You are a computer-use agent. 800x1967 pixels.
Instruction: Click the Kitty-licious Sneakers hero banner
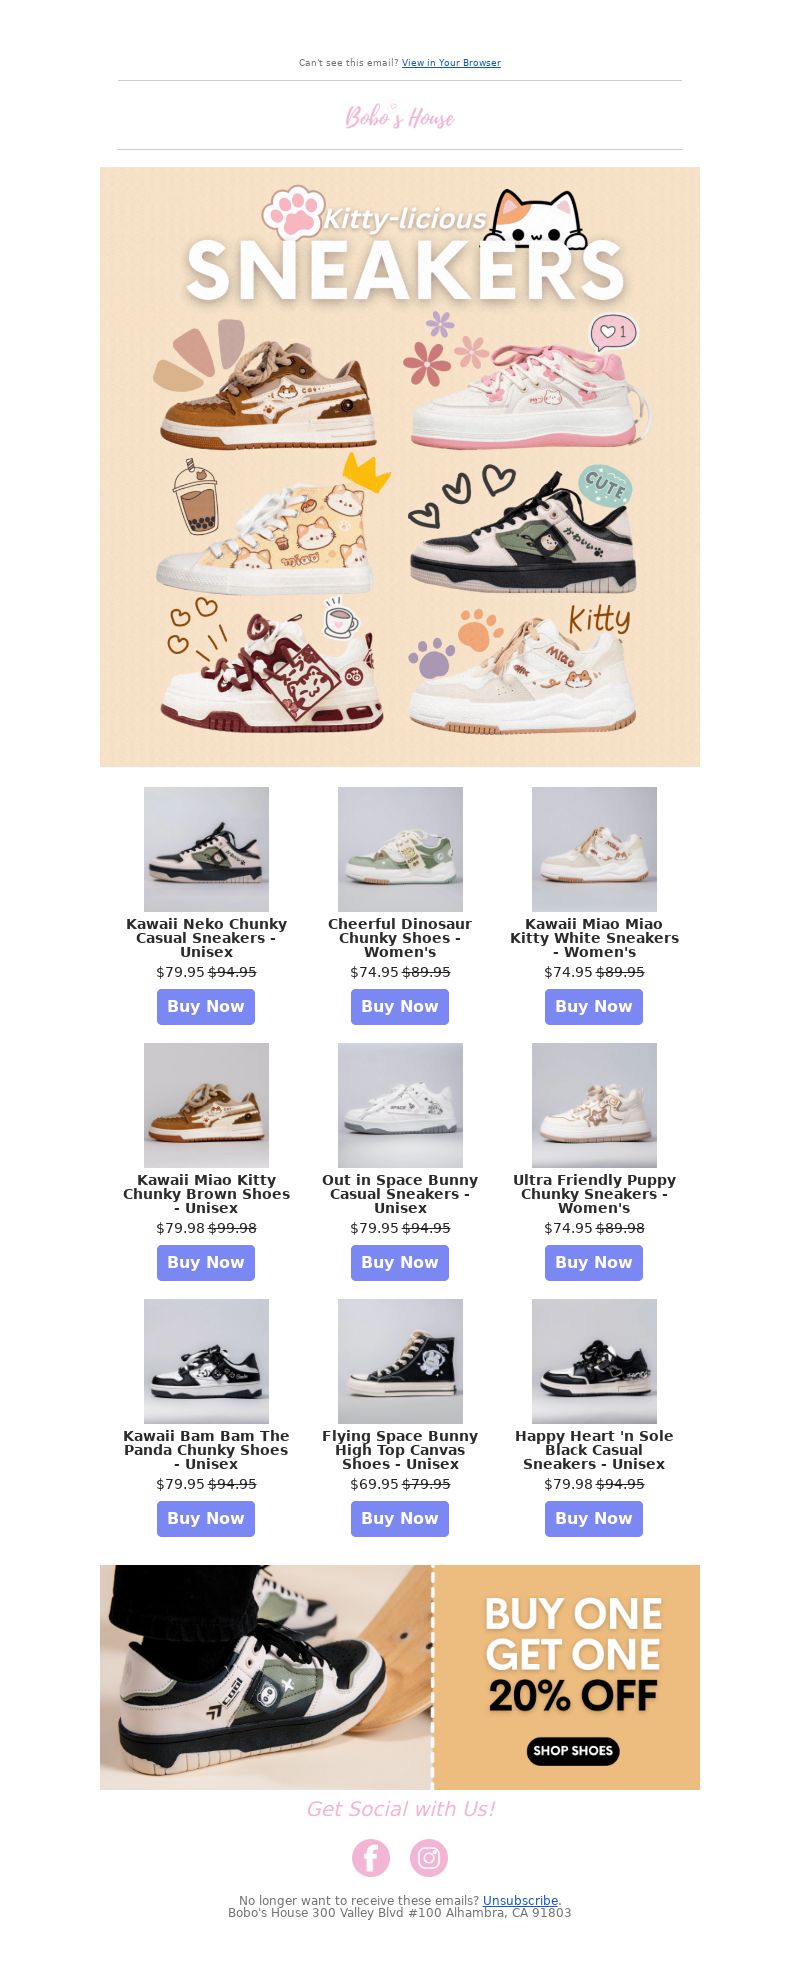coord(400,467)
